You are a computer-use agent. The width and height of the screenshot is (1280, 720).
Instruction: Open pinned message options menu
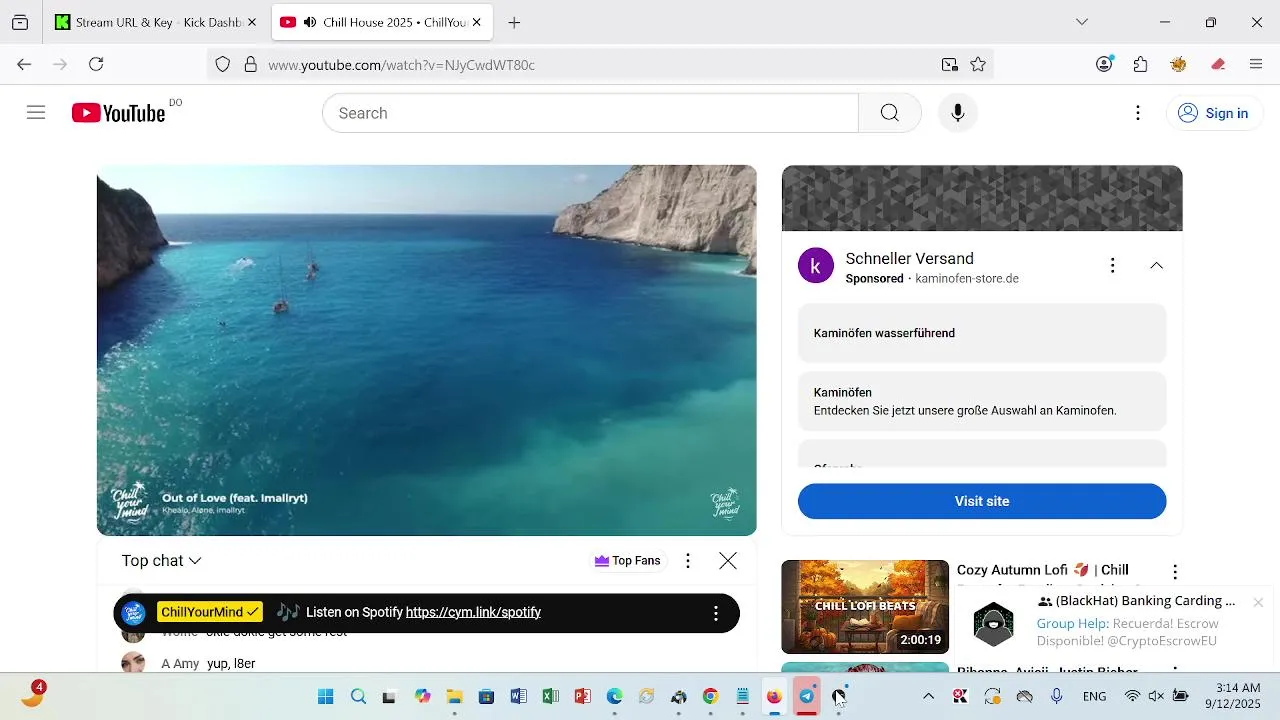click(x=715, y=613)
